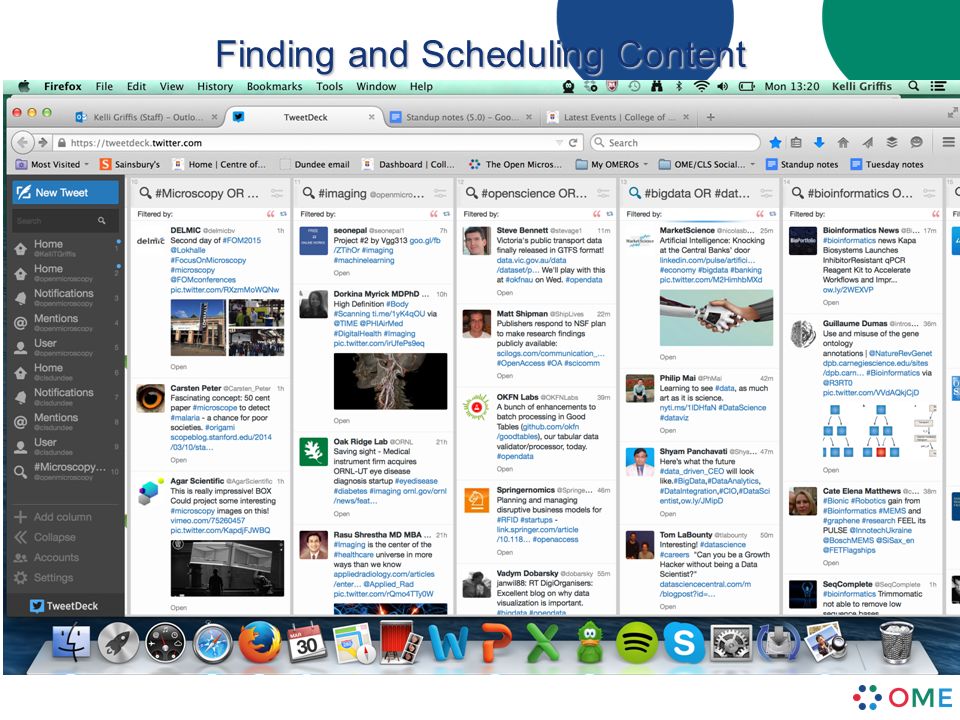The width and height of the screenshot is (960, 720).
Task: Open Firefox downloads arrow icon
Action: tap(819, 143)
